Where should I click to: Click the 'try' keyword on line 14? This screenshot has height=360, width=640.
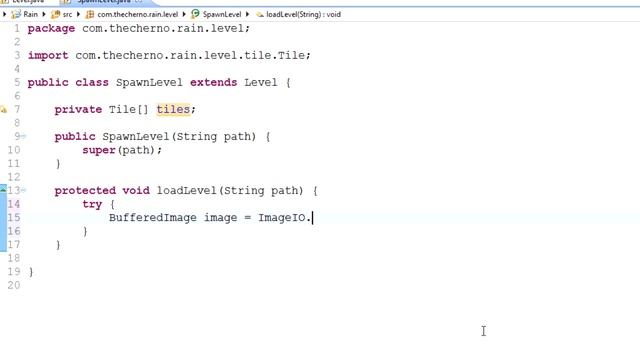(92, 204)
